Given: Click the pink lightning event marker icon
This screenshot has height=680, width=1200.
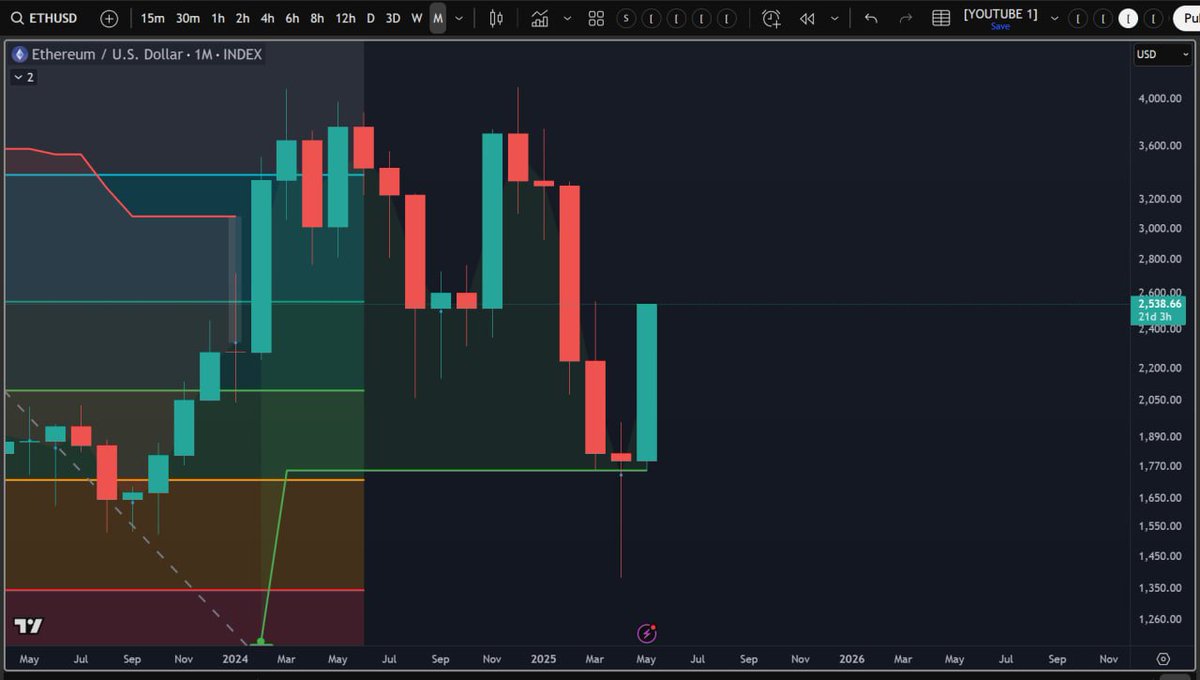Looking at the screenshot, I should point(647,633).
